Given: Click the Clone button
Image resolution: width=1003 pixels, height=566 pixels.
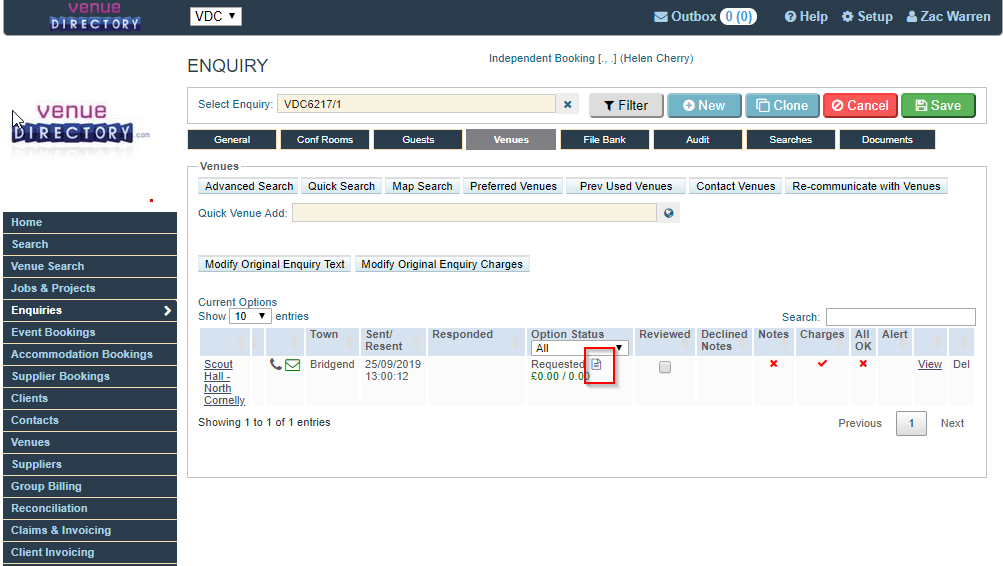Looking at the screenshot, I should tap(782, 106).
